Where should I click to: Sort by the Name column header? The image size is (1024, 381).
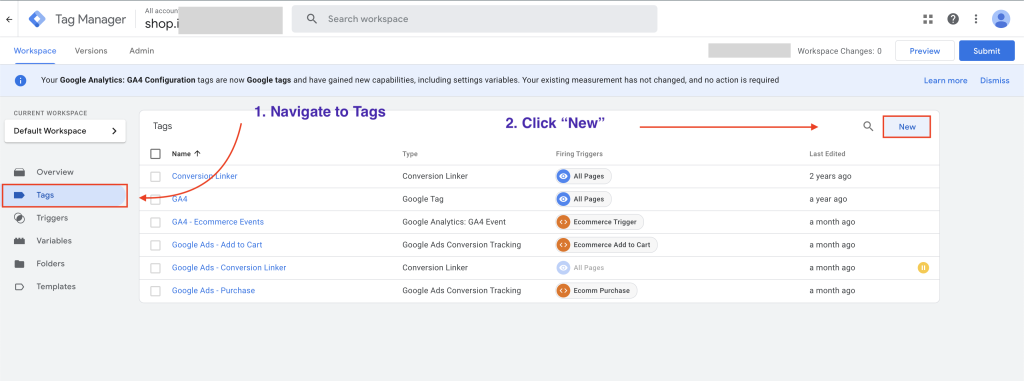186,154
